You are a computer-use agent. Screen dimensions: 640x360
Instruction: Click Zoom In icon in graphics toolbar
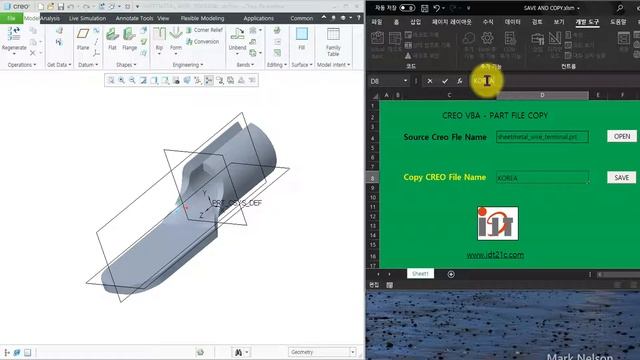122,80
